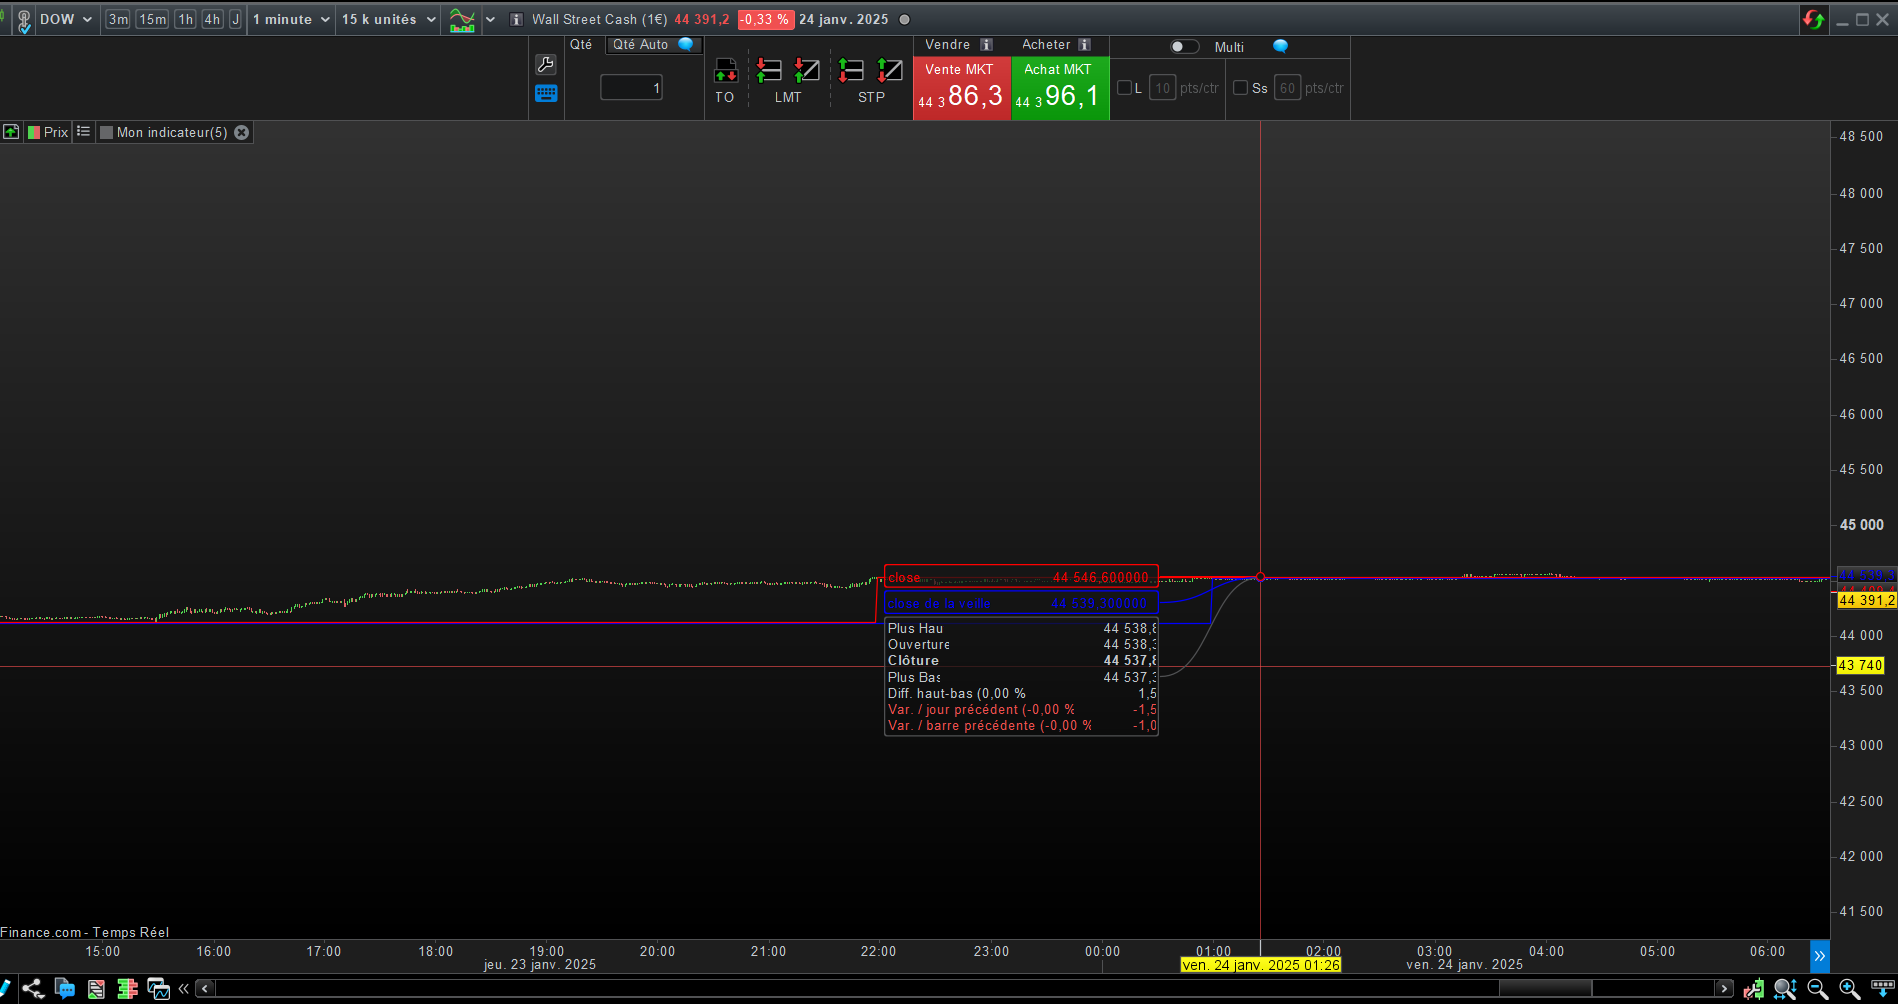The height and width of the screenshot is (1004, 1898).
Task: Open the DOW instrument dropdown
Action: pyautogui.click(x=67, y=20)
